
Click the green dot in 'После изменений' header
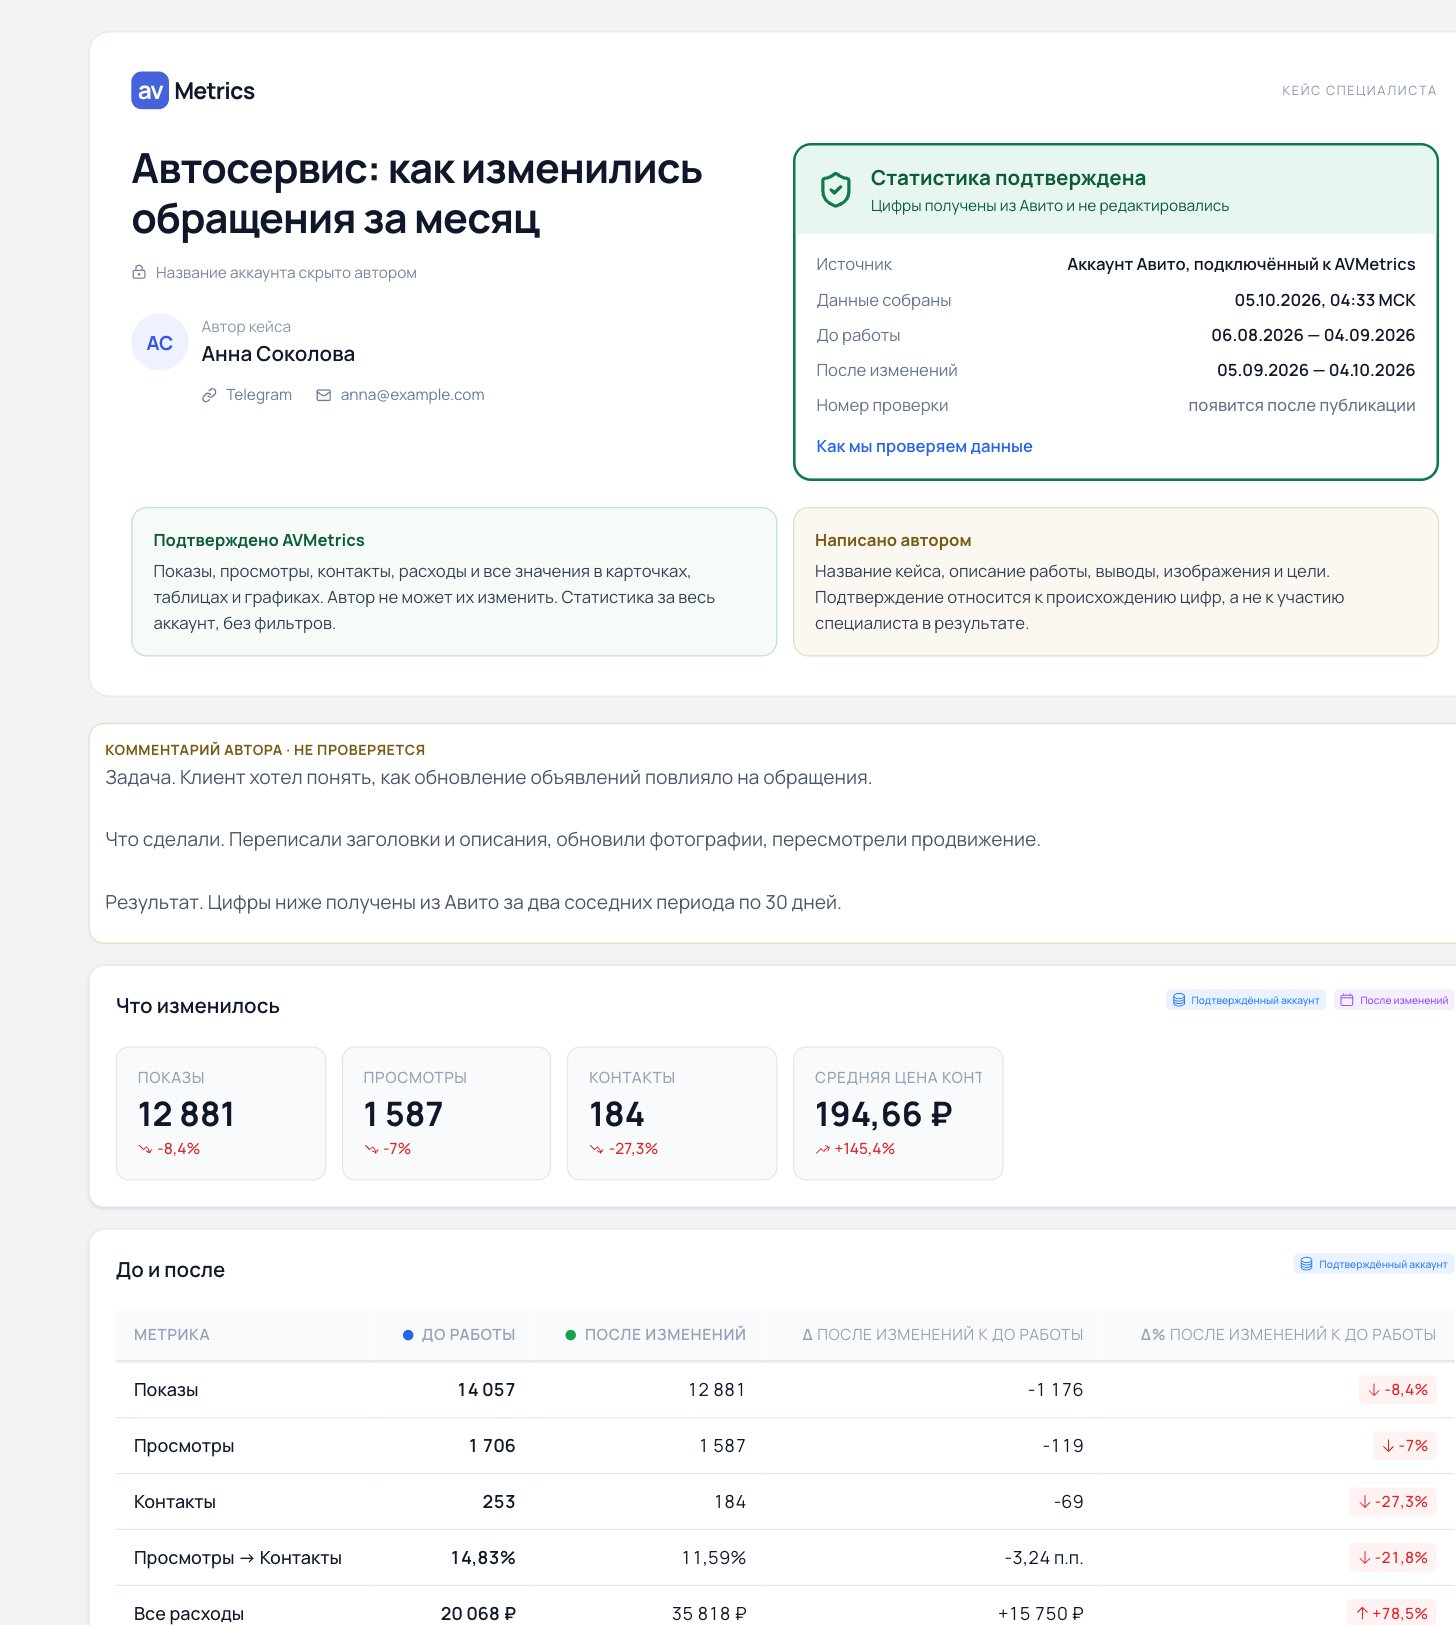pyautogui.click(x=570, y=1335)
